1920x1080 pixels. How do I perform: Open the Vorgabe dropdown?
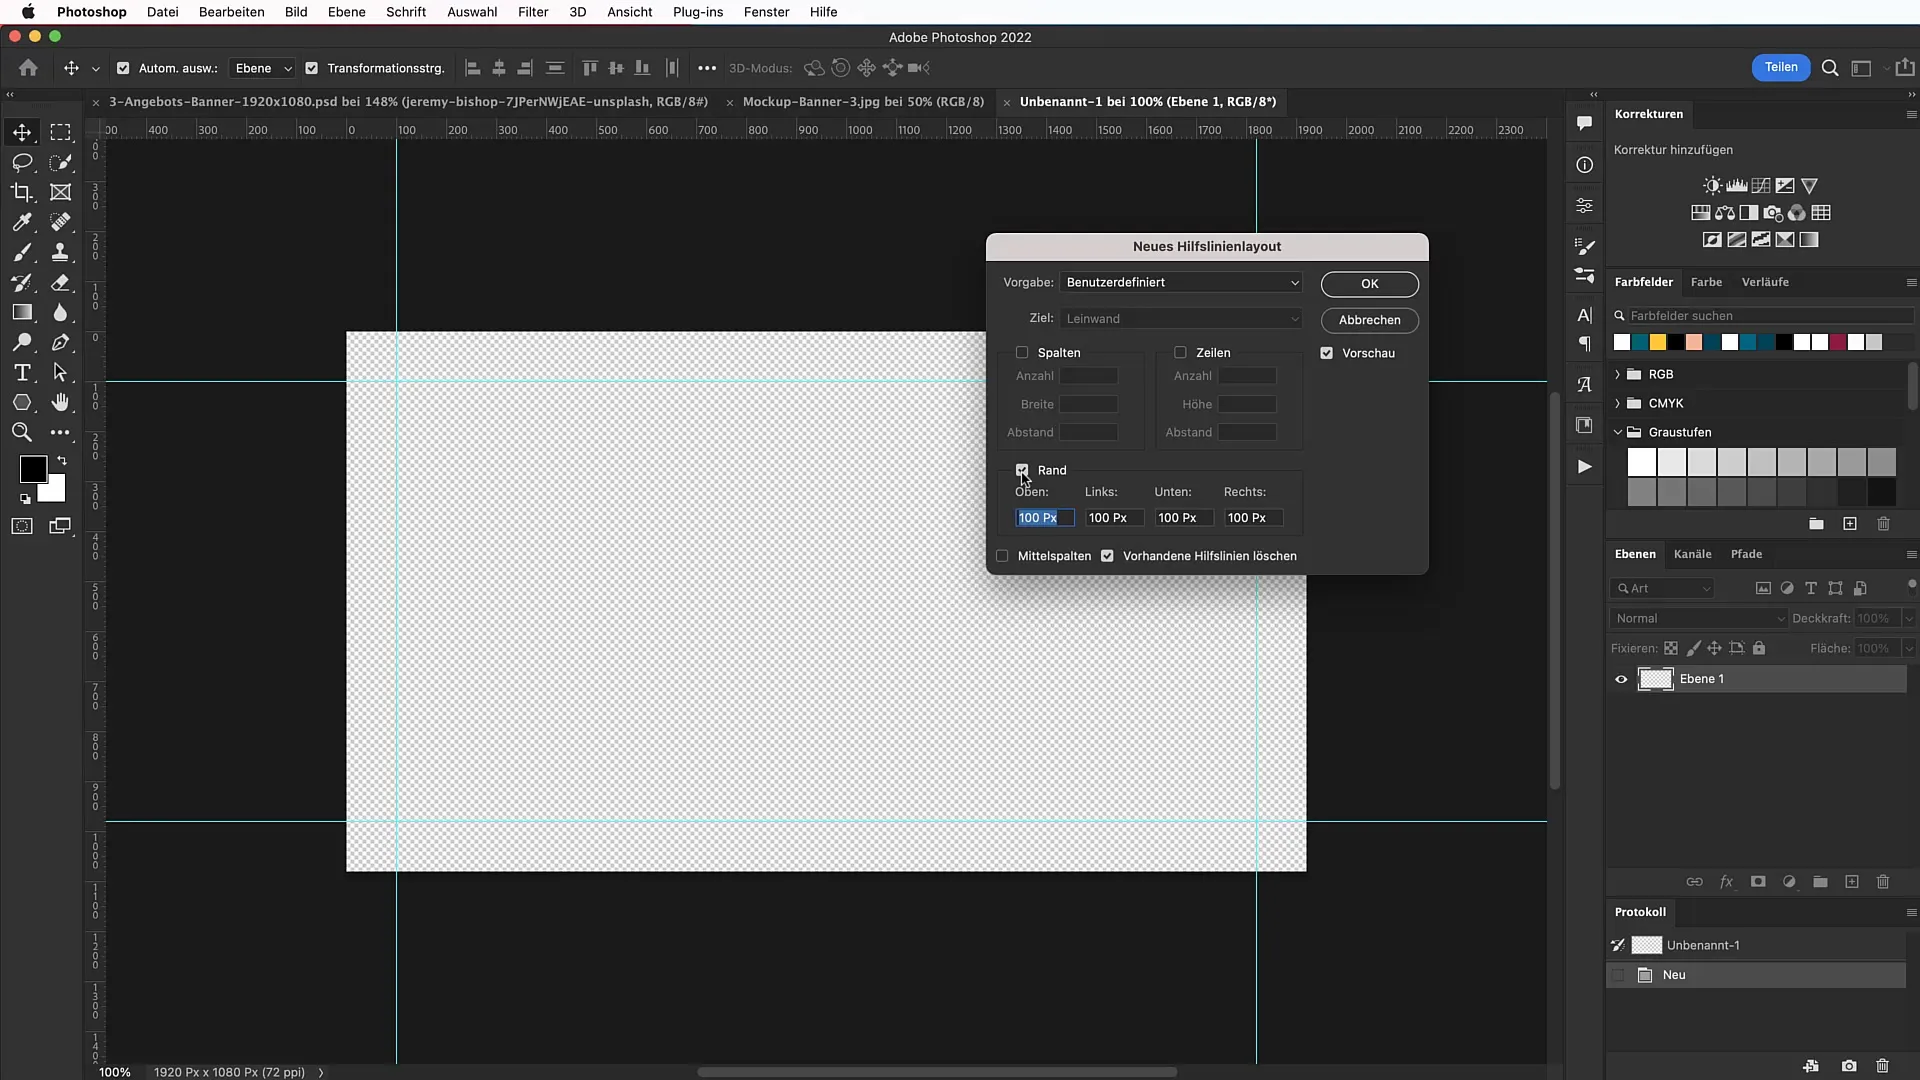[1181, 282]
